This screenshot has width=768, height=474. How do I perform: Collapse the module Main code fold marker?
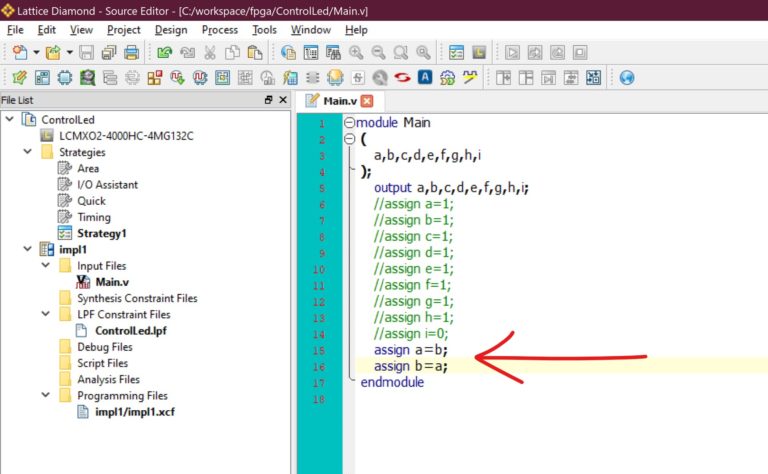coord(349,122)
